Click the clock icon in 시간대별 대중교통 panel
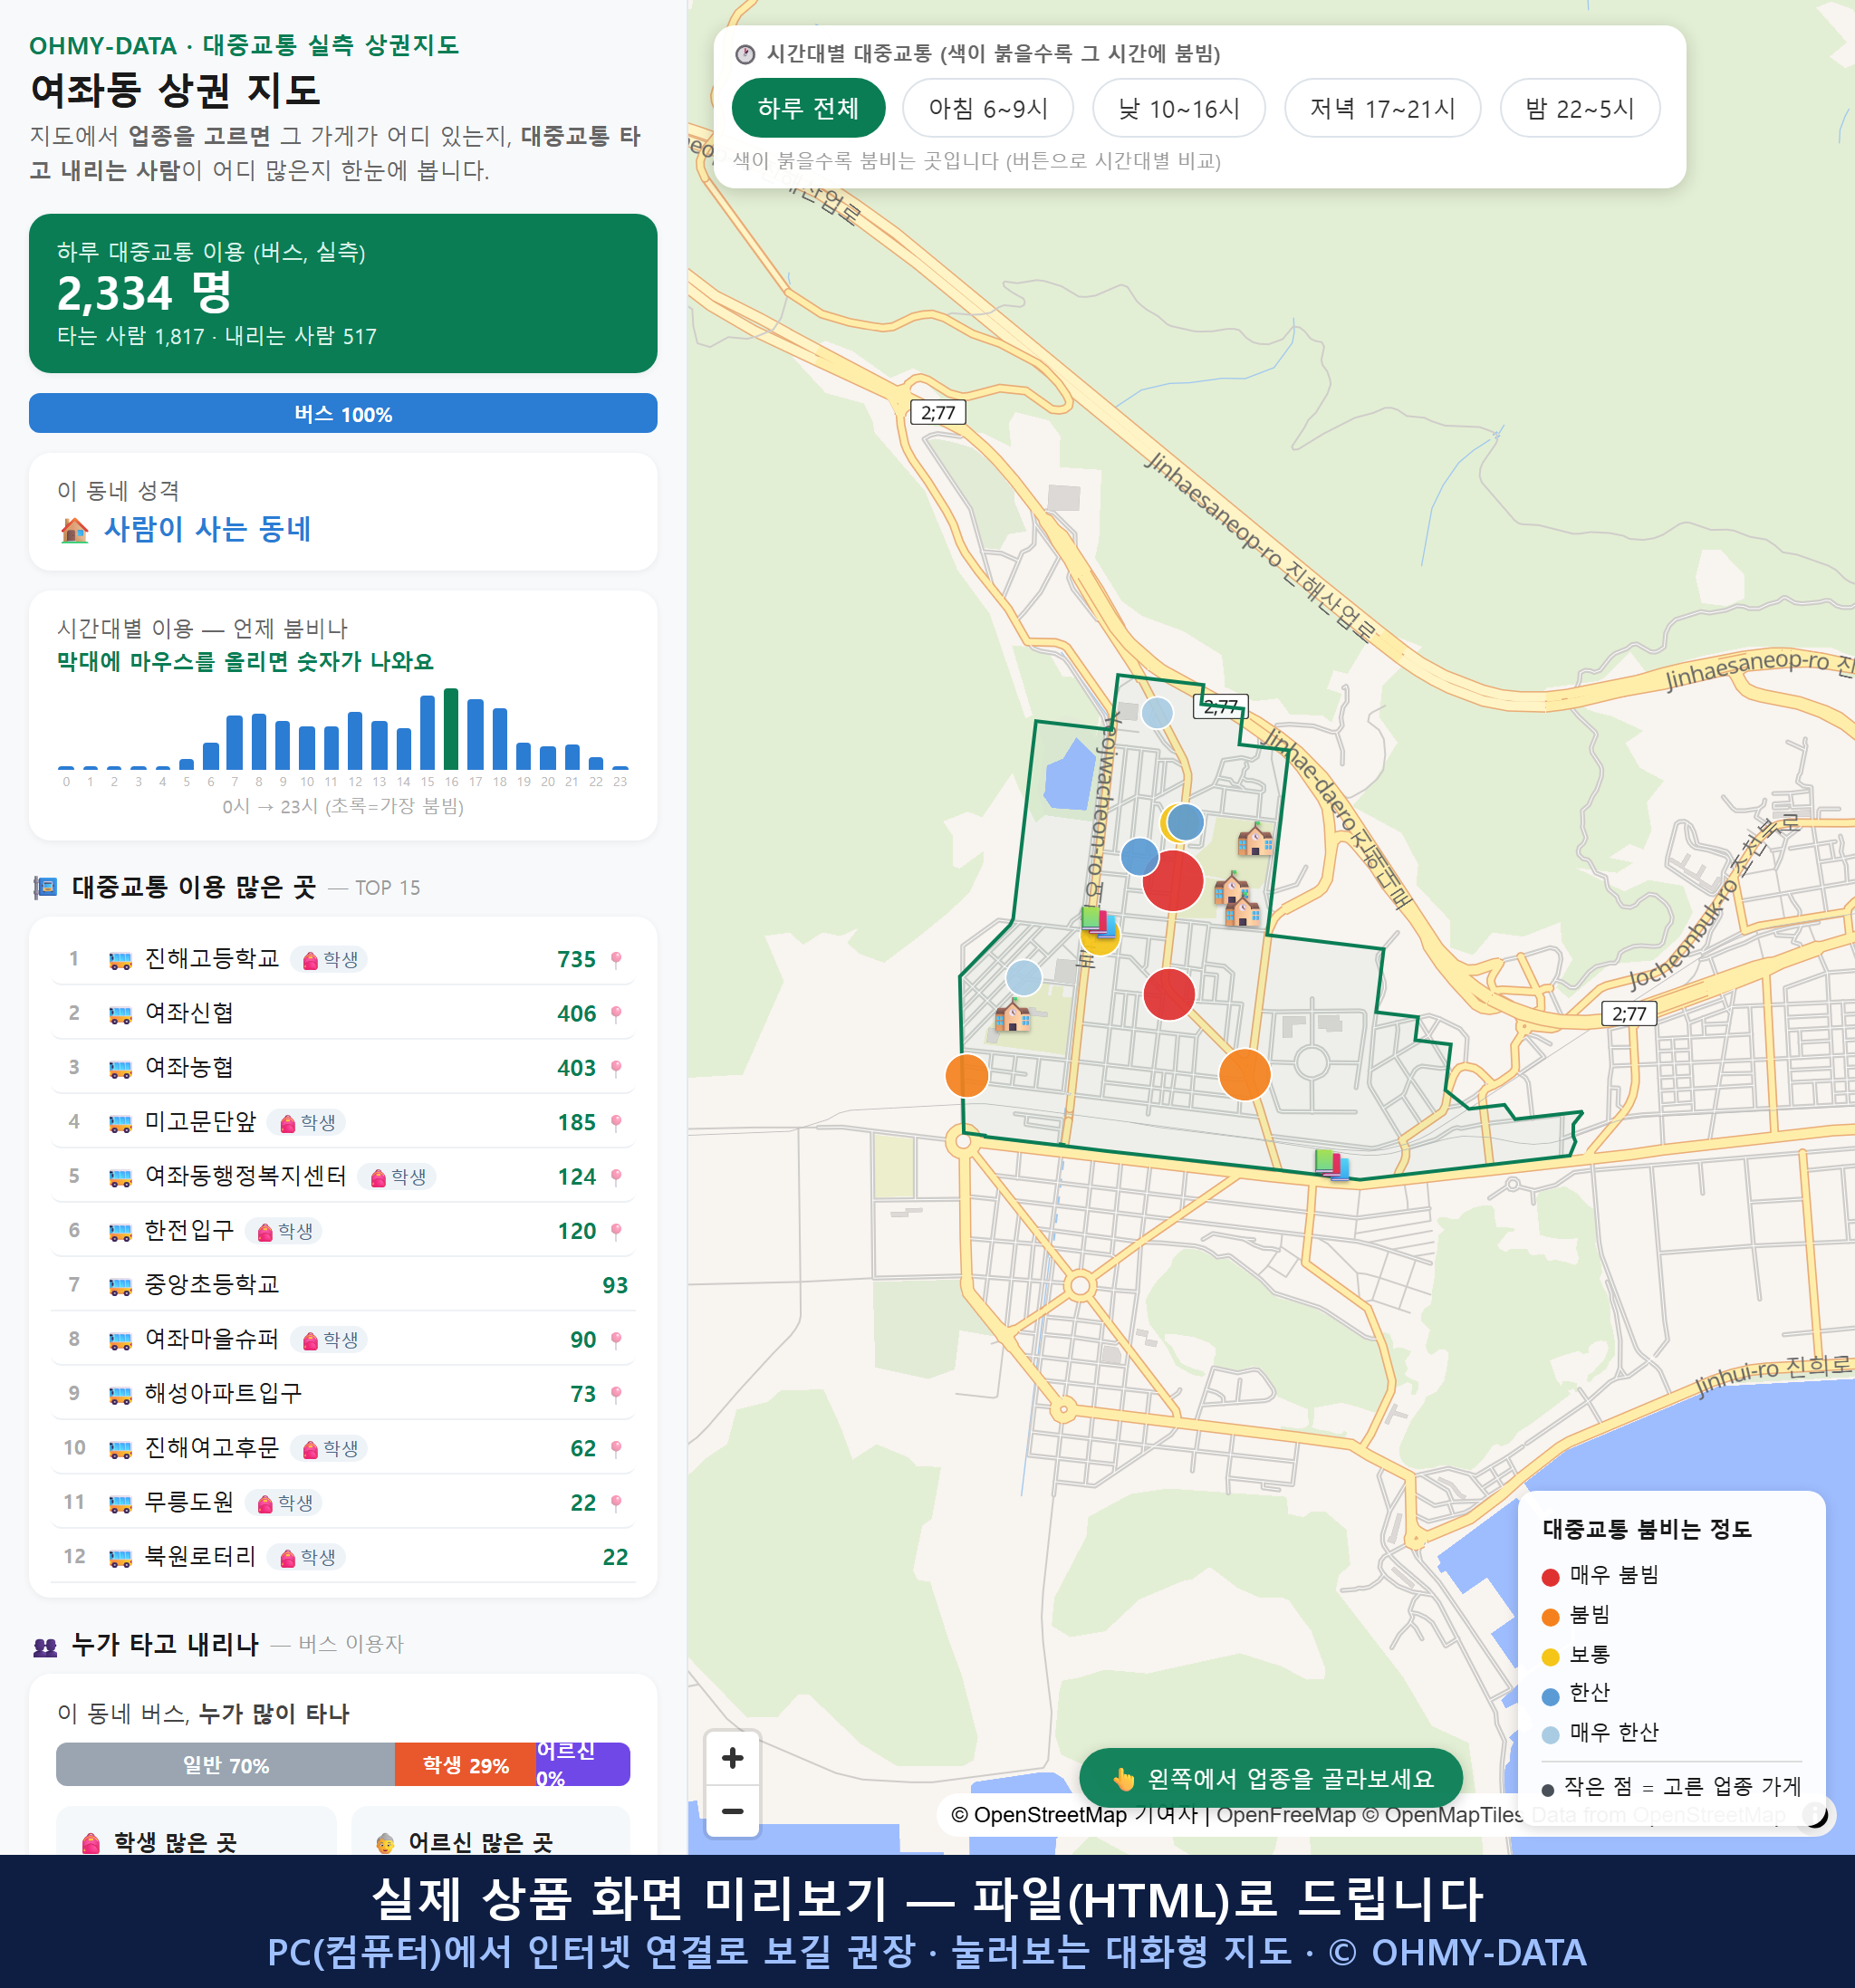This screenshot has width=1855, height=1988. click(x=745, y=54)
